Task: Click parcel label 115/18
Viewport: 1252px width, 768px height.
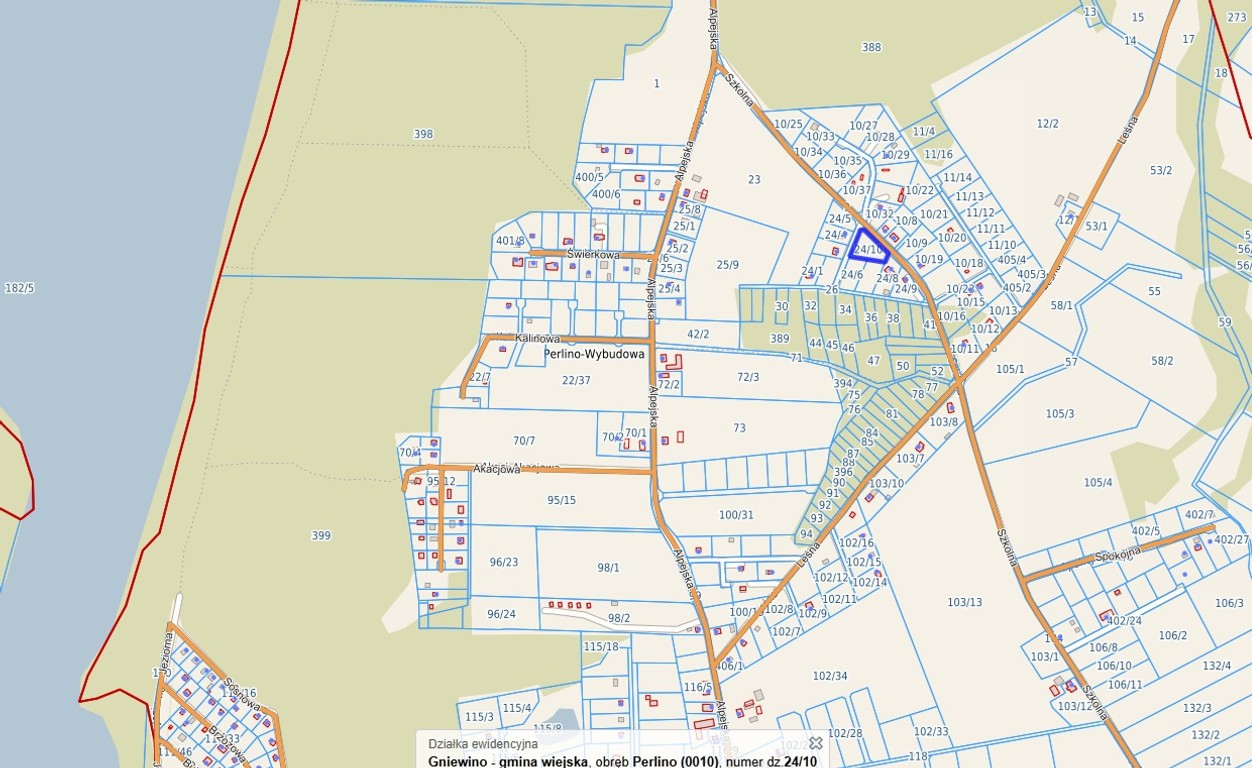Action: click(x=601, y=647)
